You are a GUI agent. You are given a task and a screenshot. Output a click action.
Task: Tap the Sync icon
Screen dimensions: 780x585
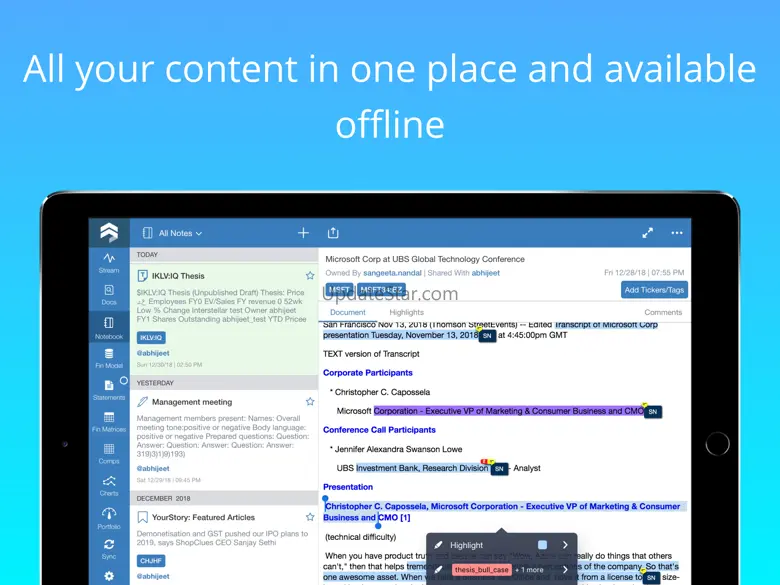point(108,549)
